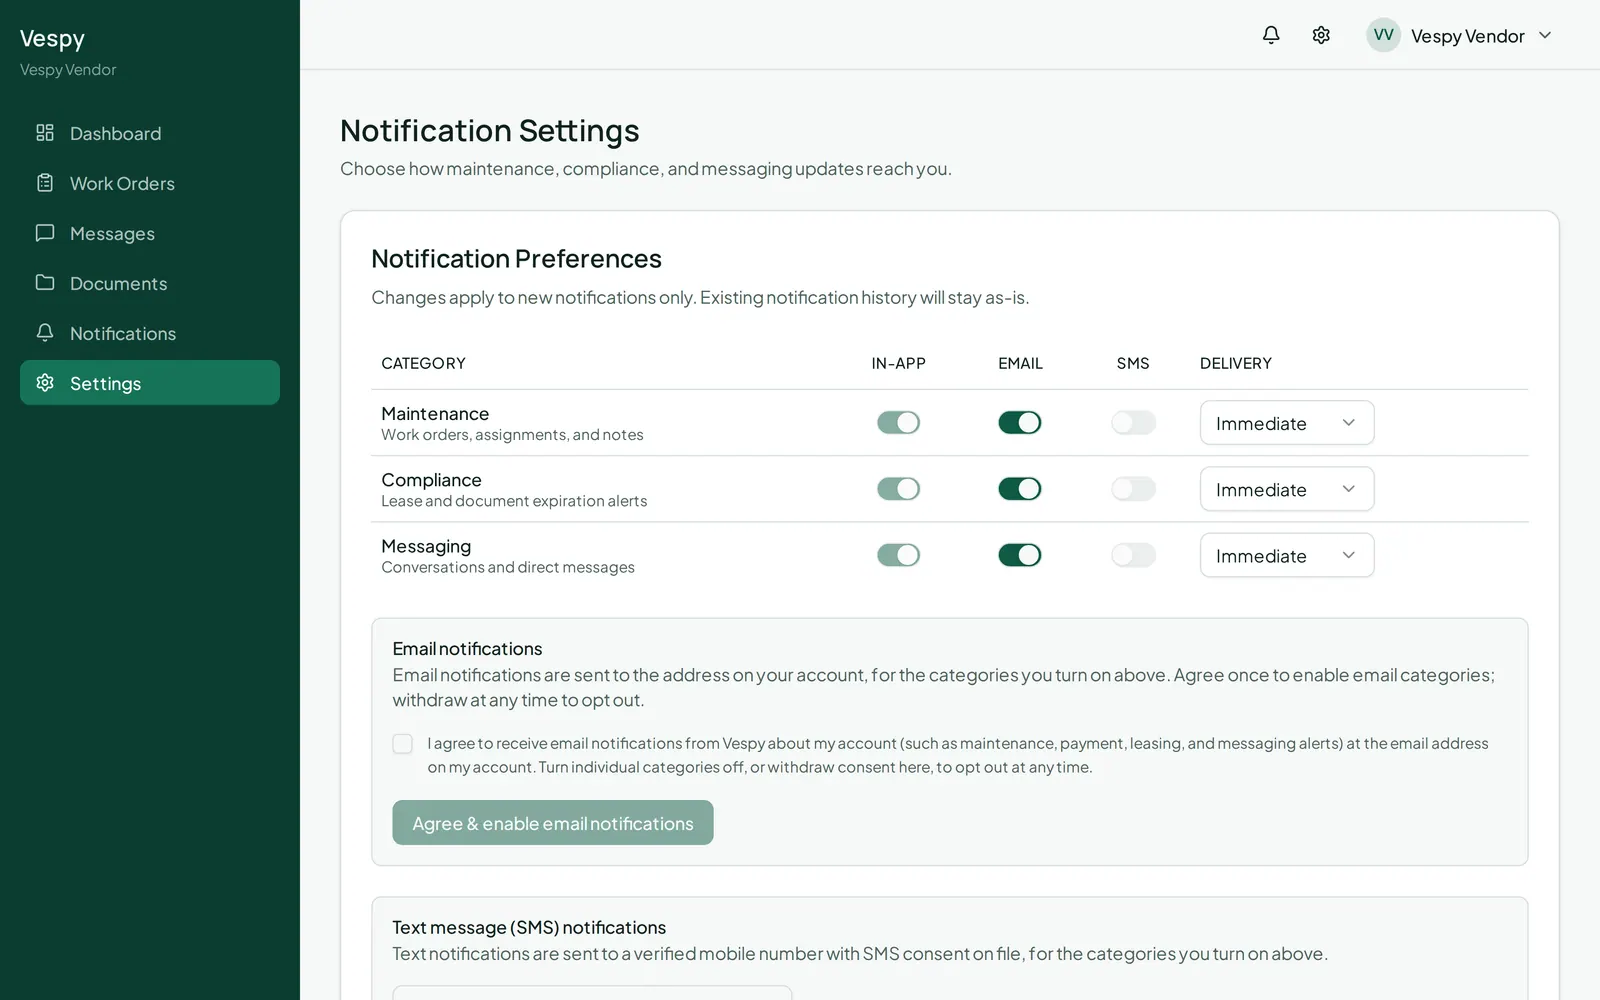Click the VV user avatar
Viewport: 1600px width, 1000px height.
[x=1383, y=35]
